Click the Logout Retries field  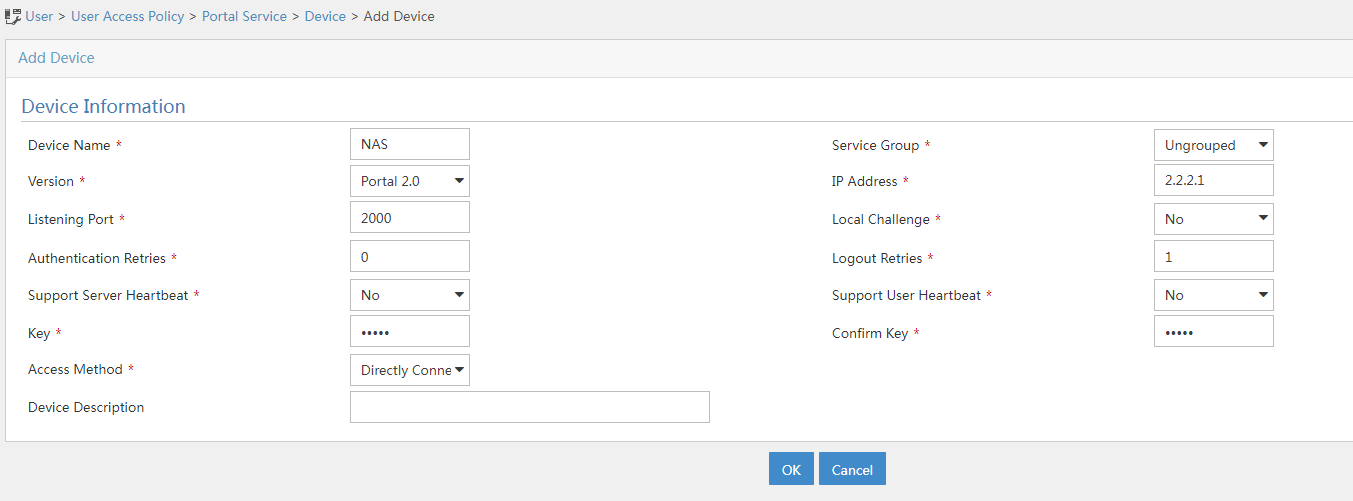click(x=1214, y=256)
